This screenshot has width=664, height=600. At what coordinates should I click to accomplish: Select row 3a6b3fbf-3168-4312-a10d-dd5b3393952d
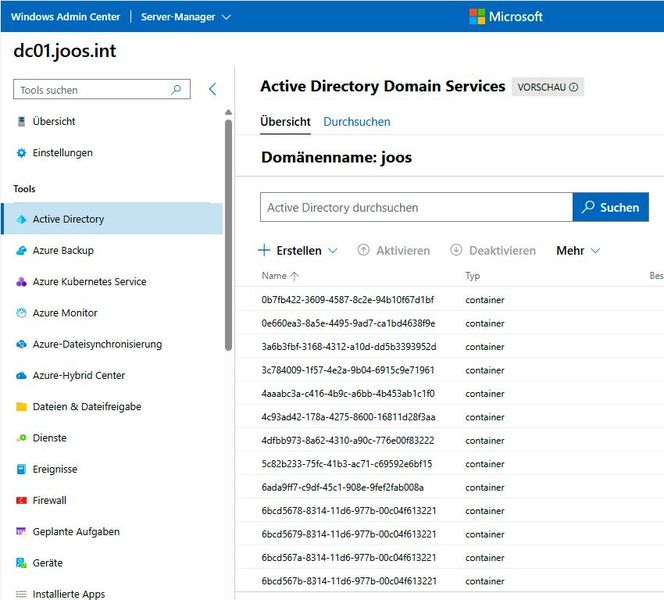click(450, 347)
